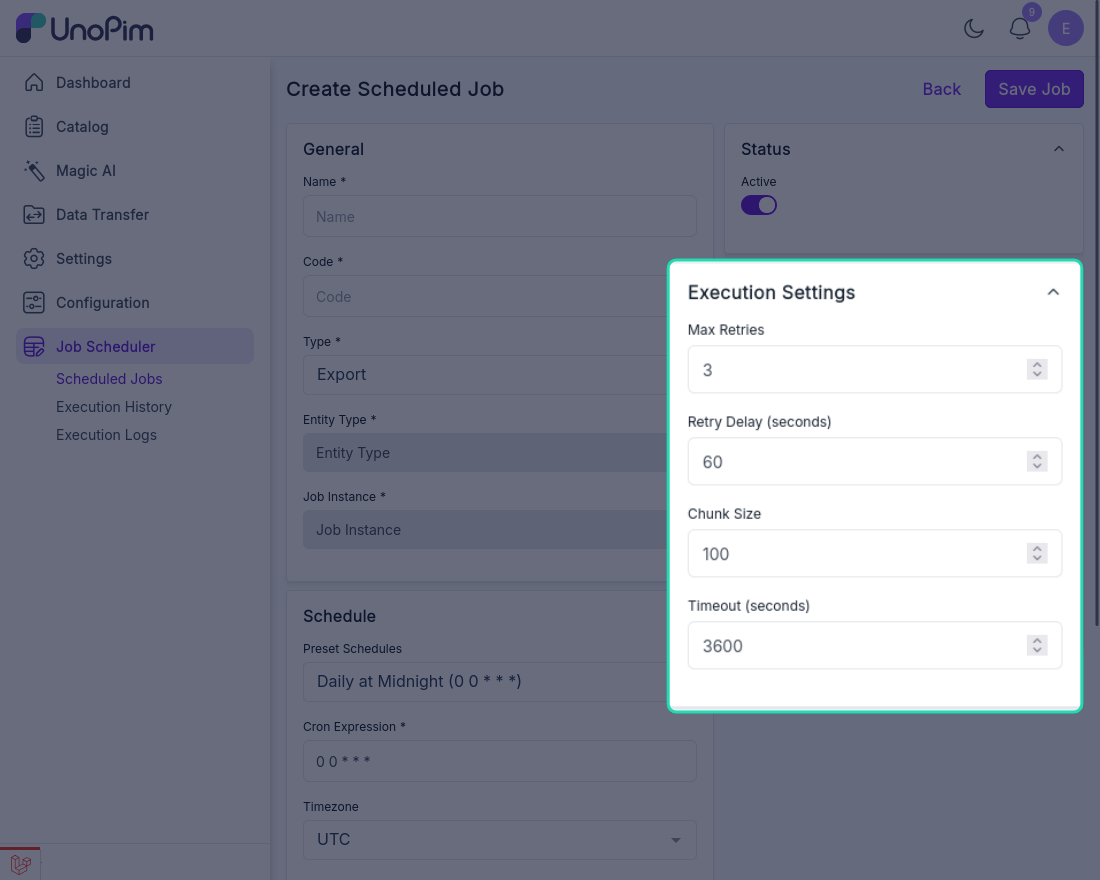Image resolution: width=1100 pixels, height=880 pixels.
Task: Click the notification count badge 9
Action: click(x=1031, y=12)
